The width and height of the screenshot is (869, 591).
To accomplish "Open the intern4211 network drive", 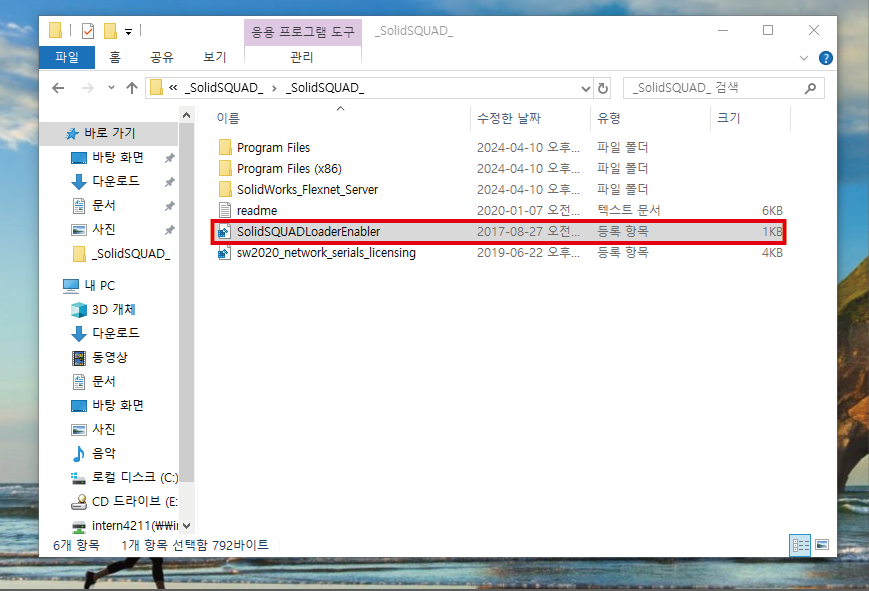I will tap(135, 526).
